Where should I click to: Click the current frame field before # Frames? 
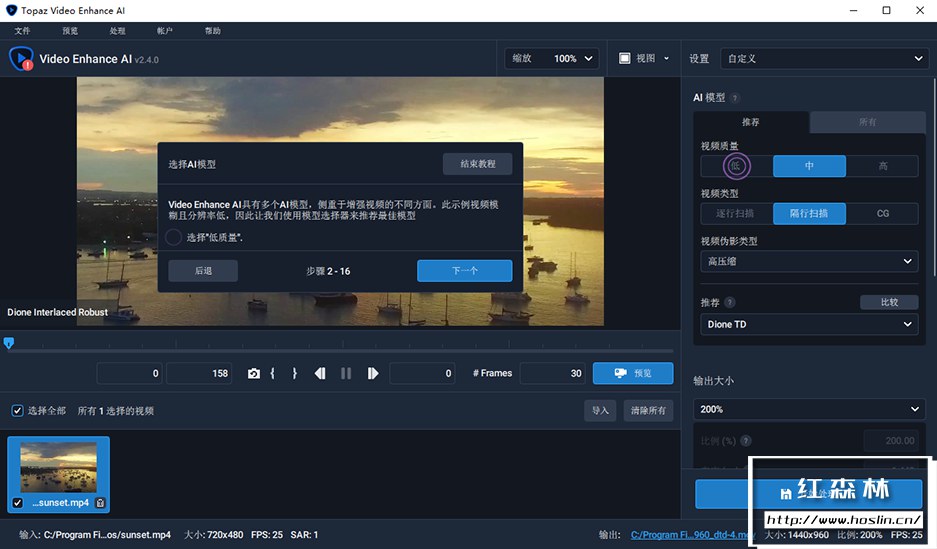pyautogui.click(x=422, y=373)
